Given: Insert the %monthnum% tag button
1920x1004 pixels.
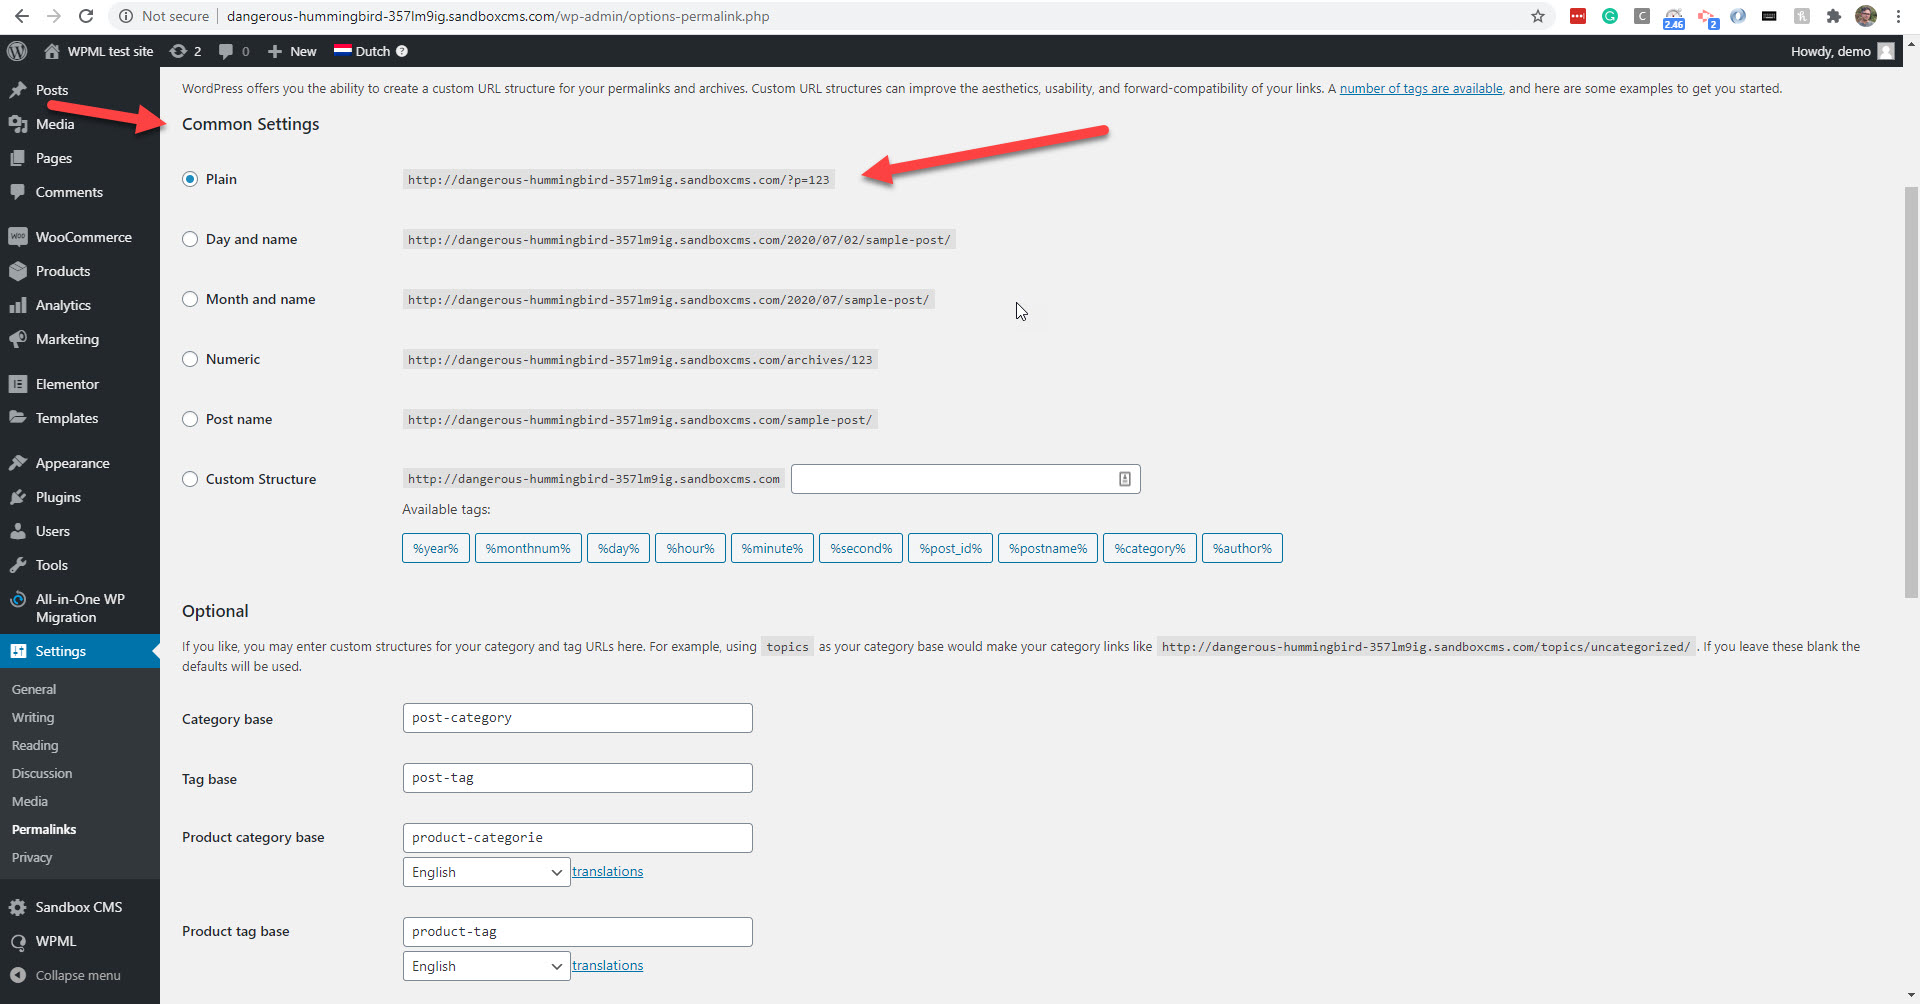Looking at the screenshot, I should point(528,548).
